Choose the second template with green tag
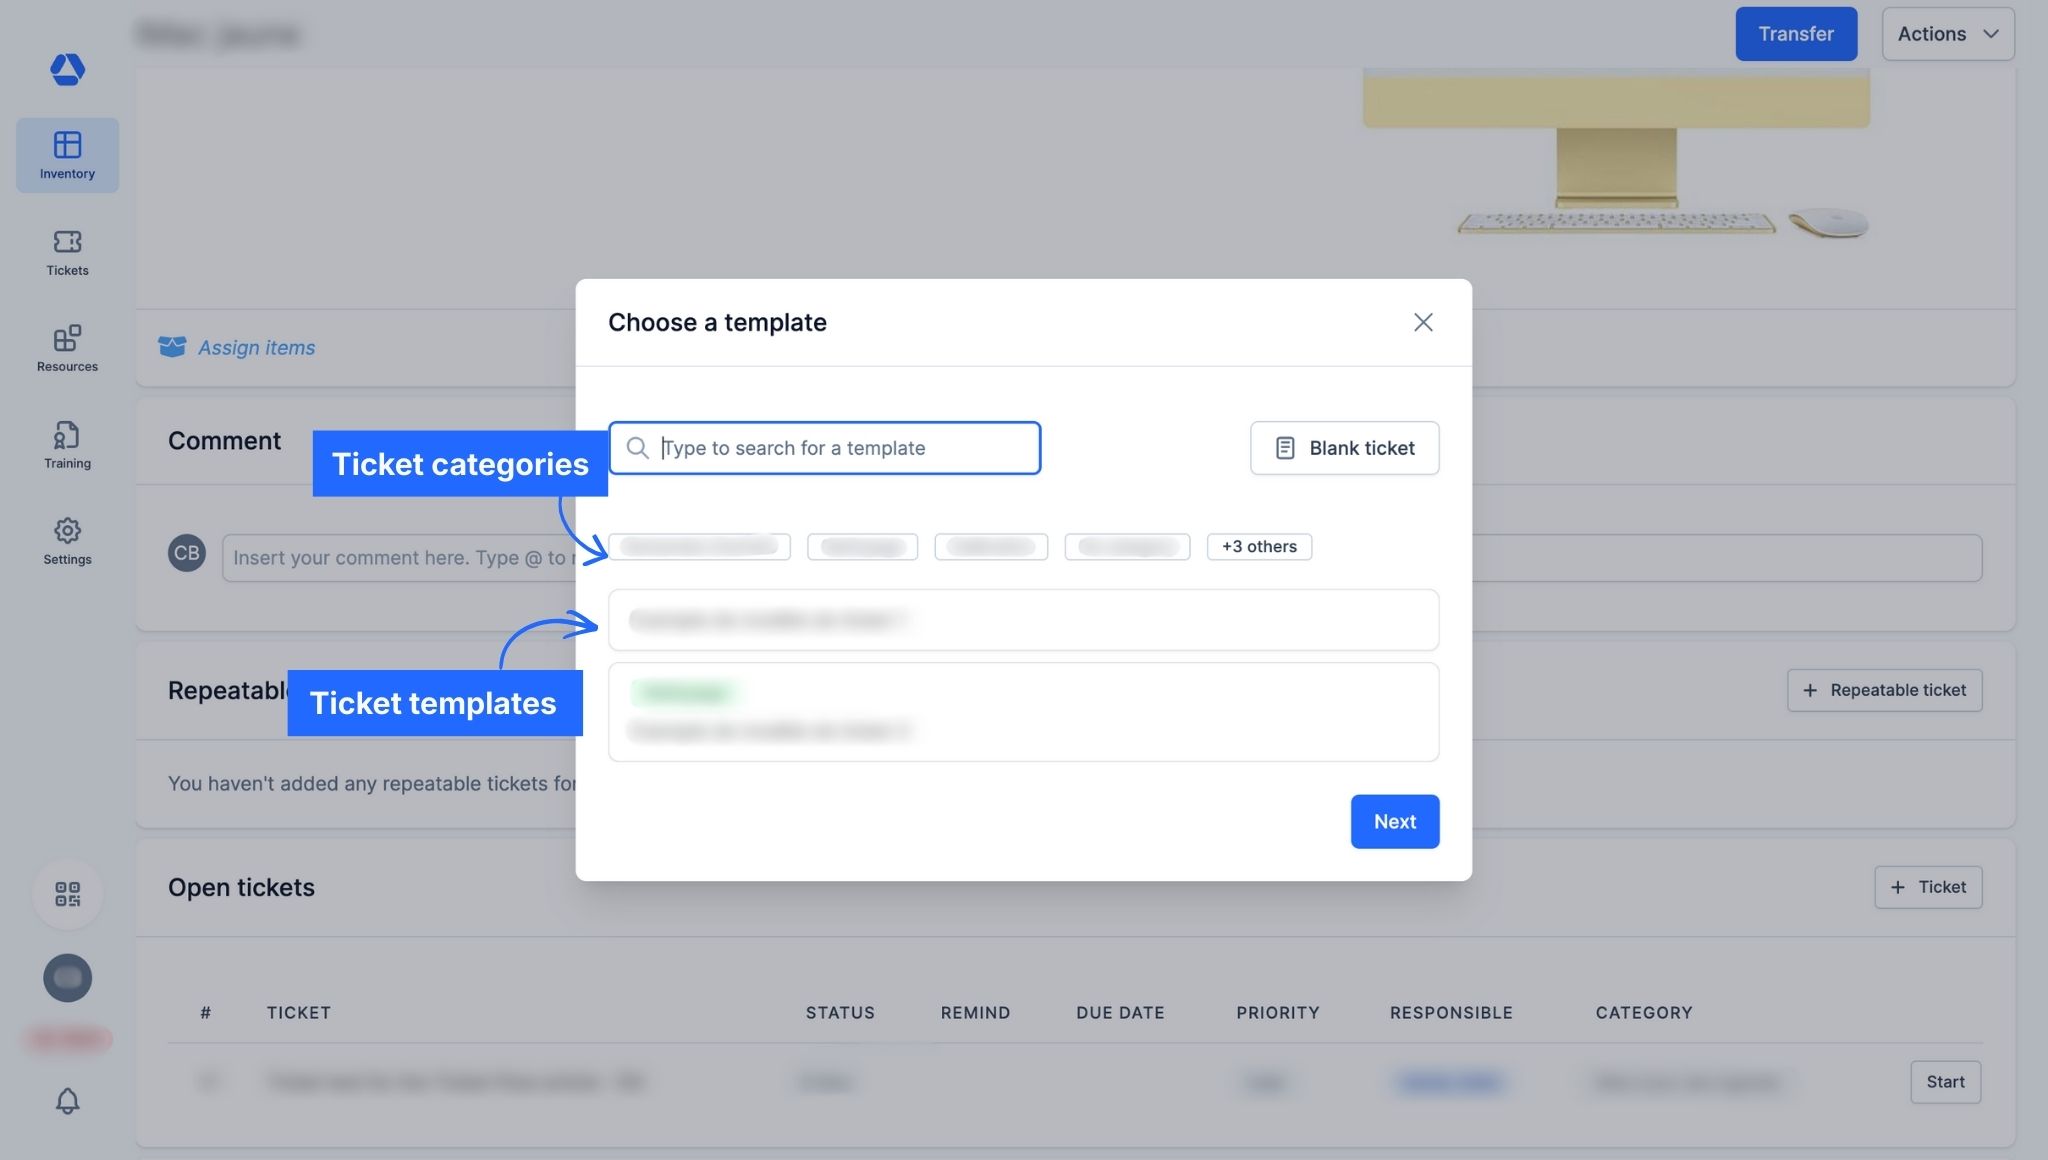The image size is (2048, 1160). click(1023, 712)
